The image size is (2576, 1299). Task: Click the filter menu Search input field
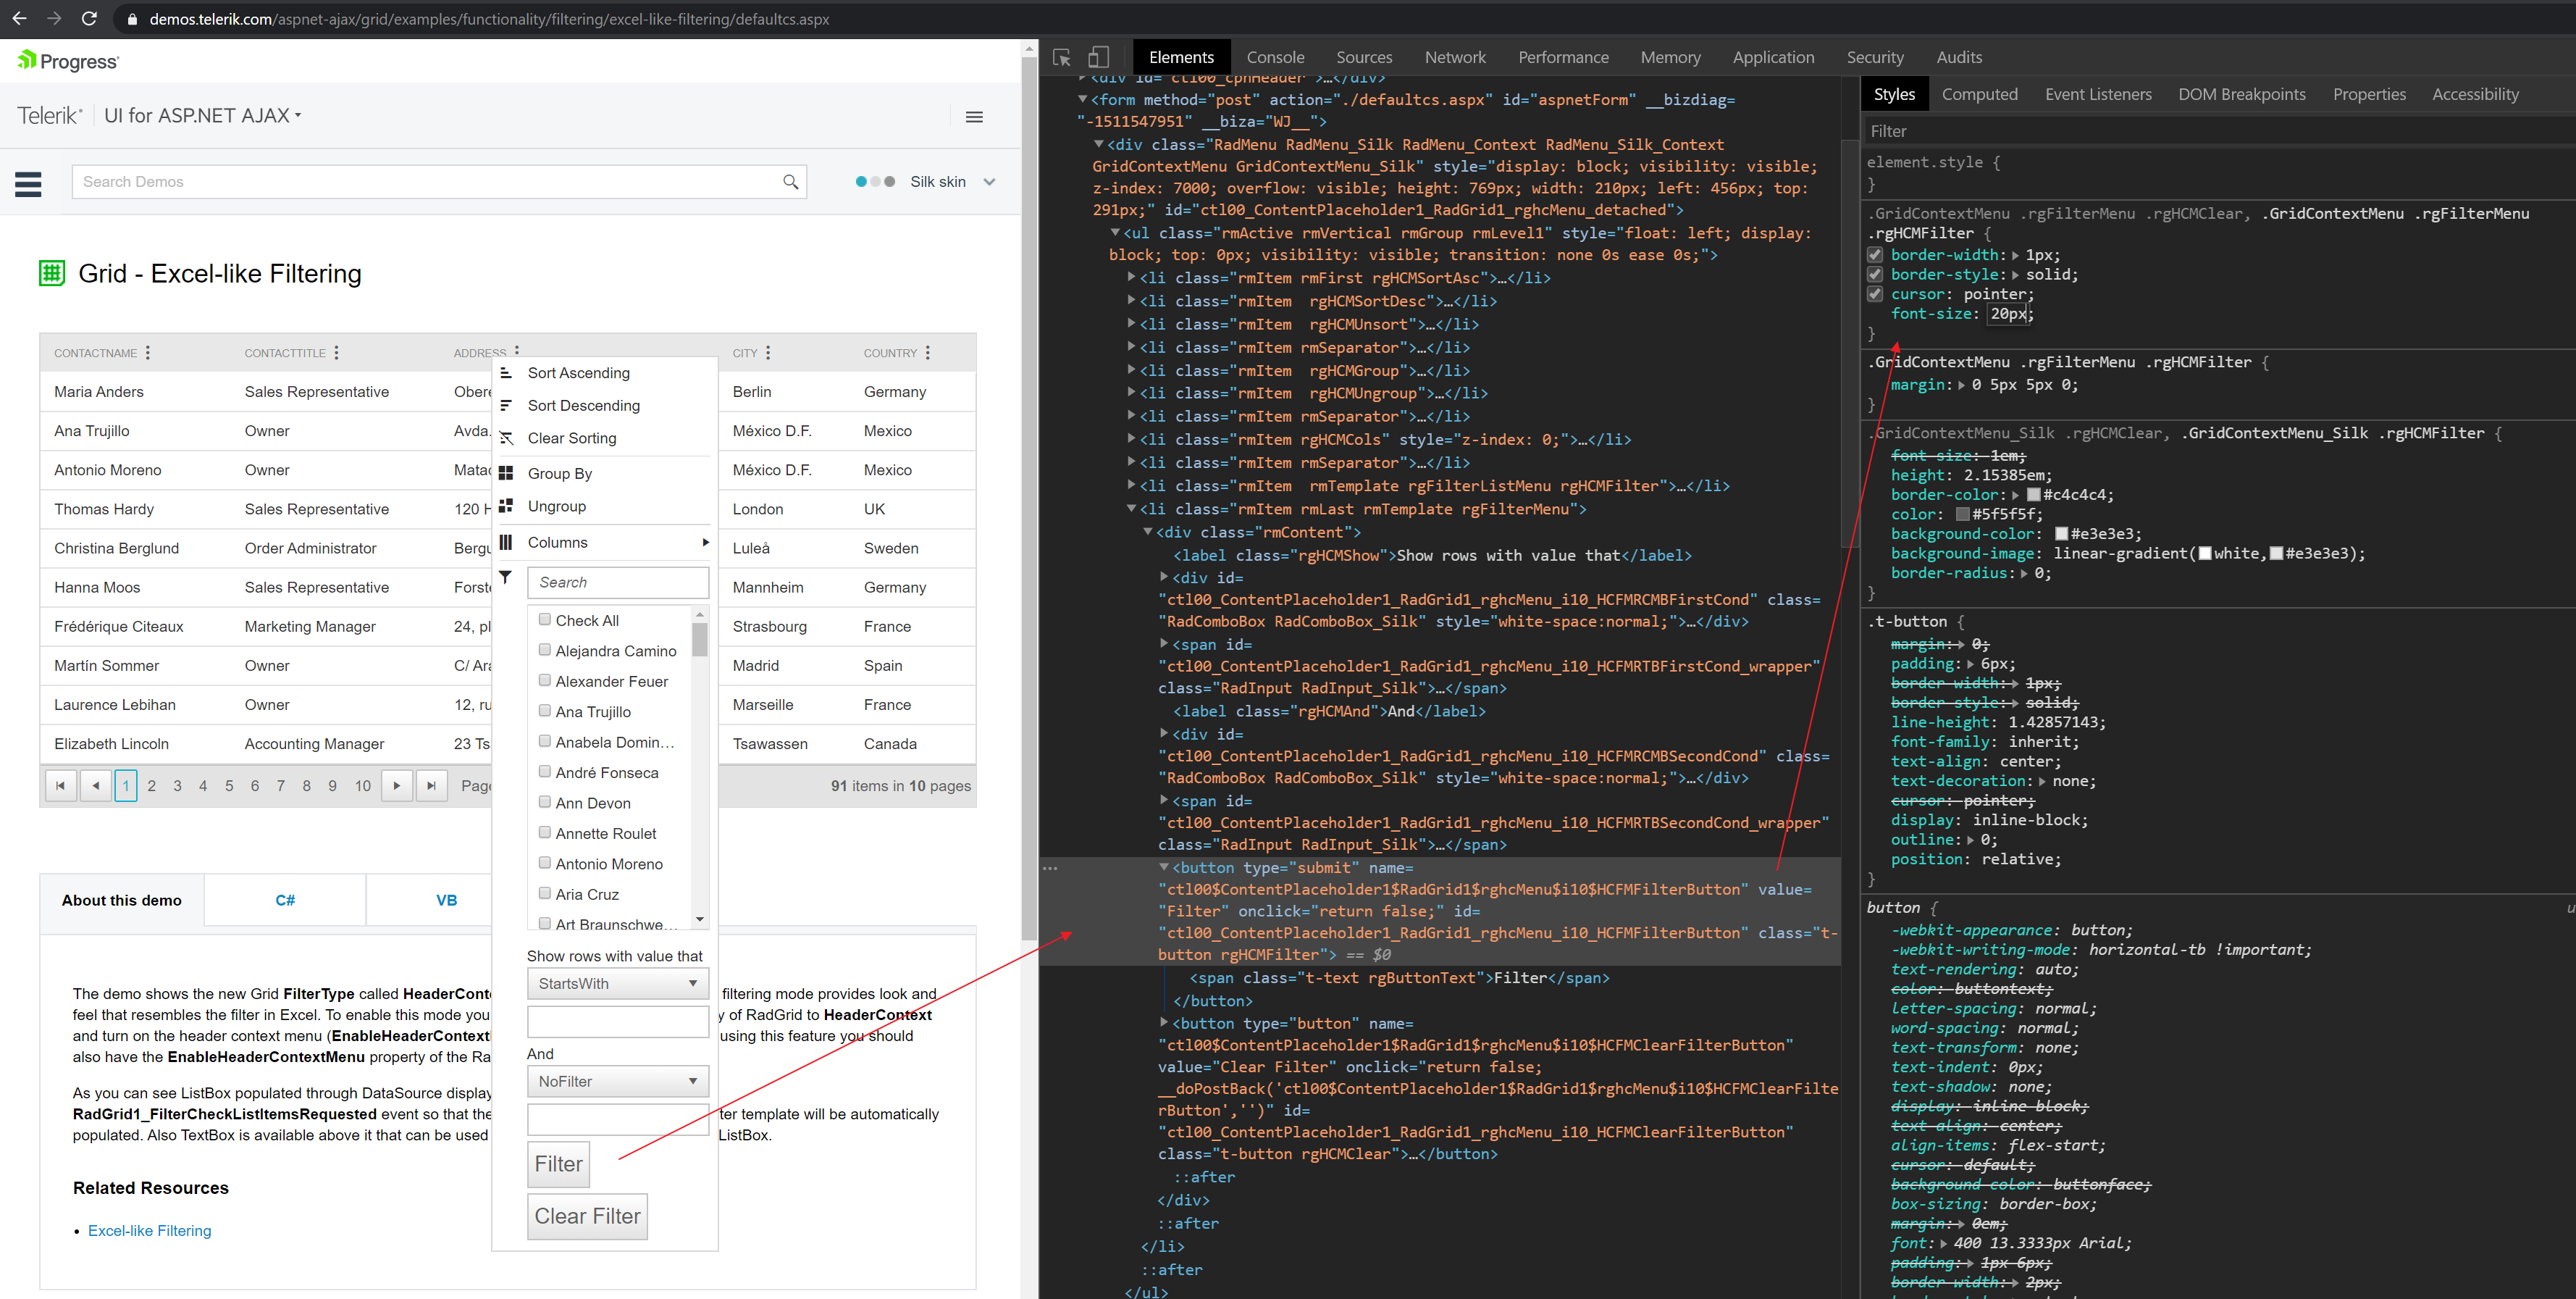point(618,582)
